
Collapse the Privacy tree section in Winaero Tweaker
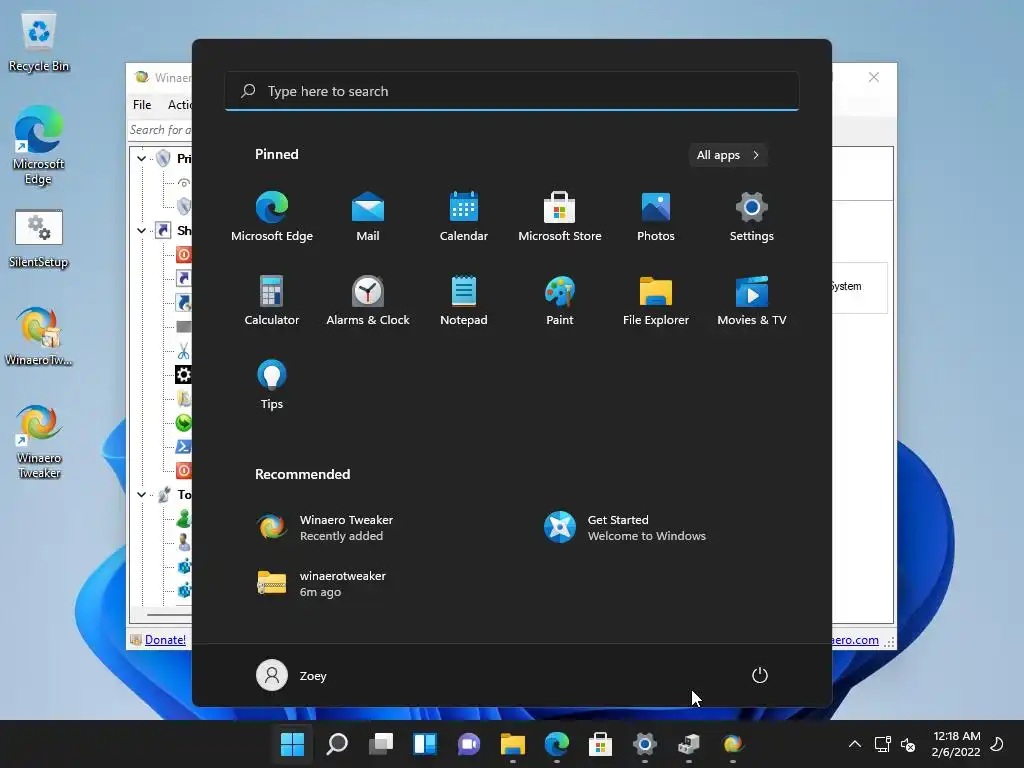141,158
